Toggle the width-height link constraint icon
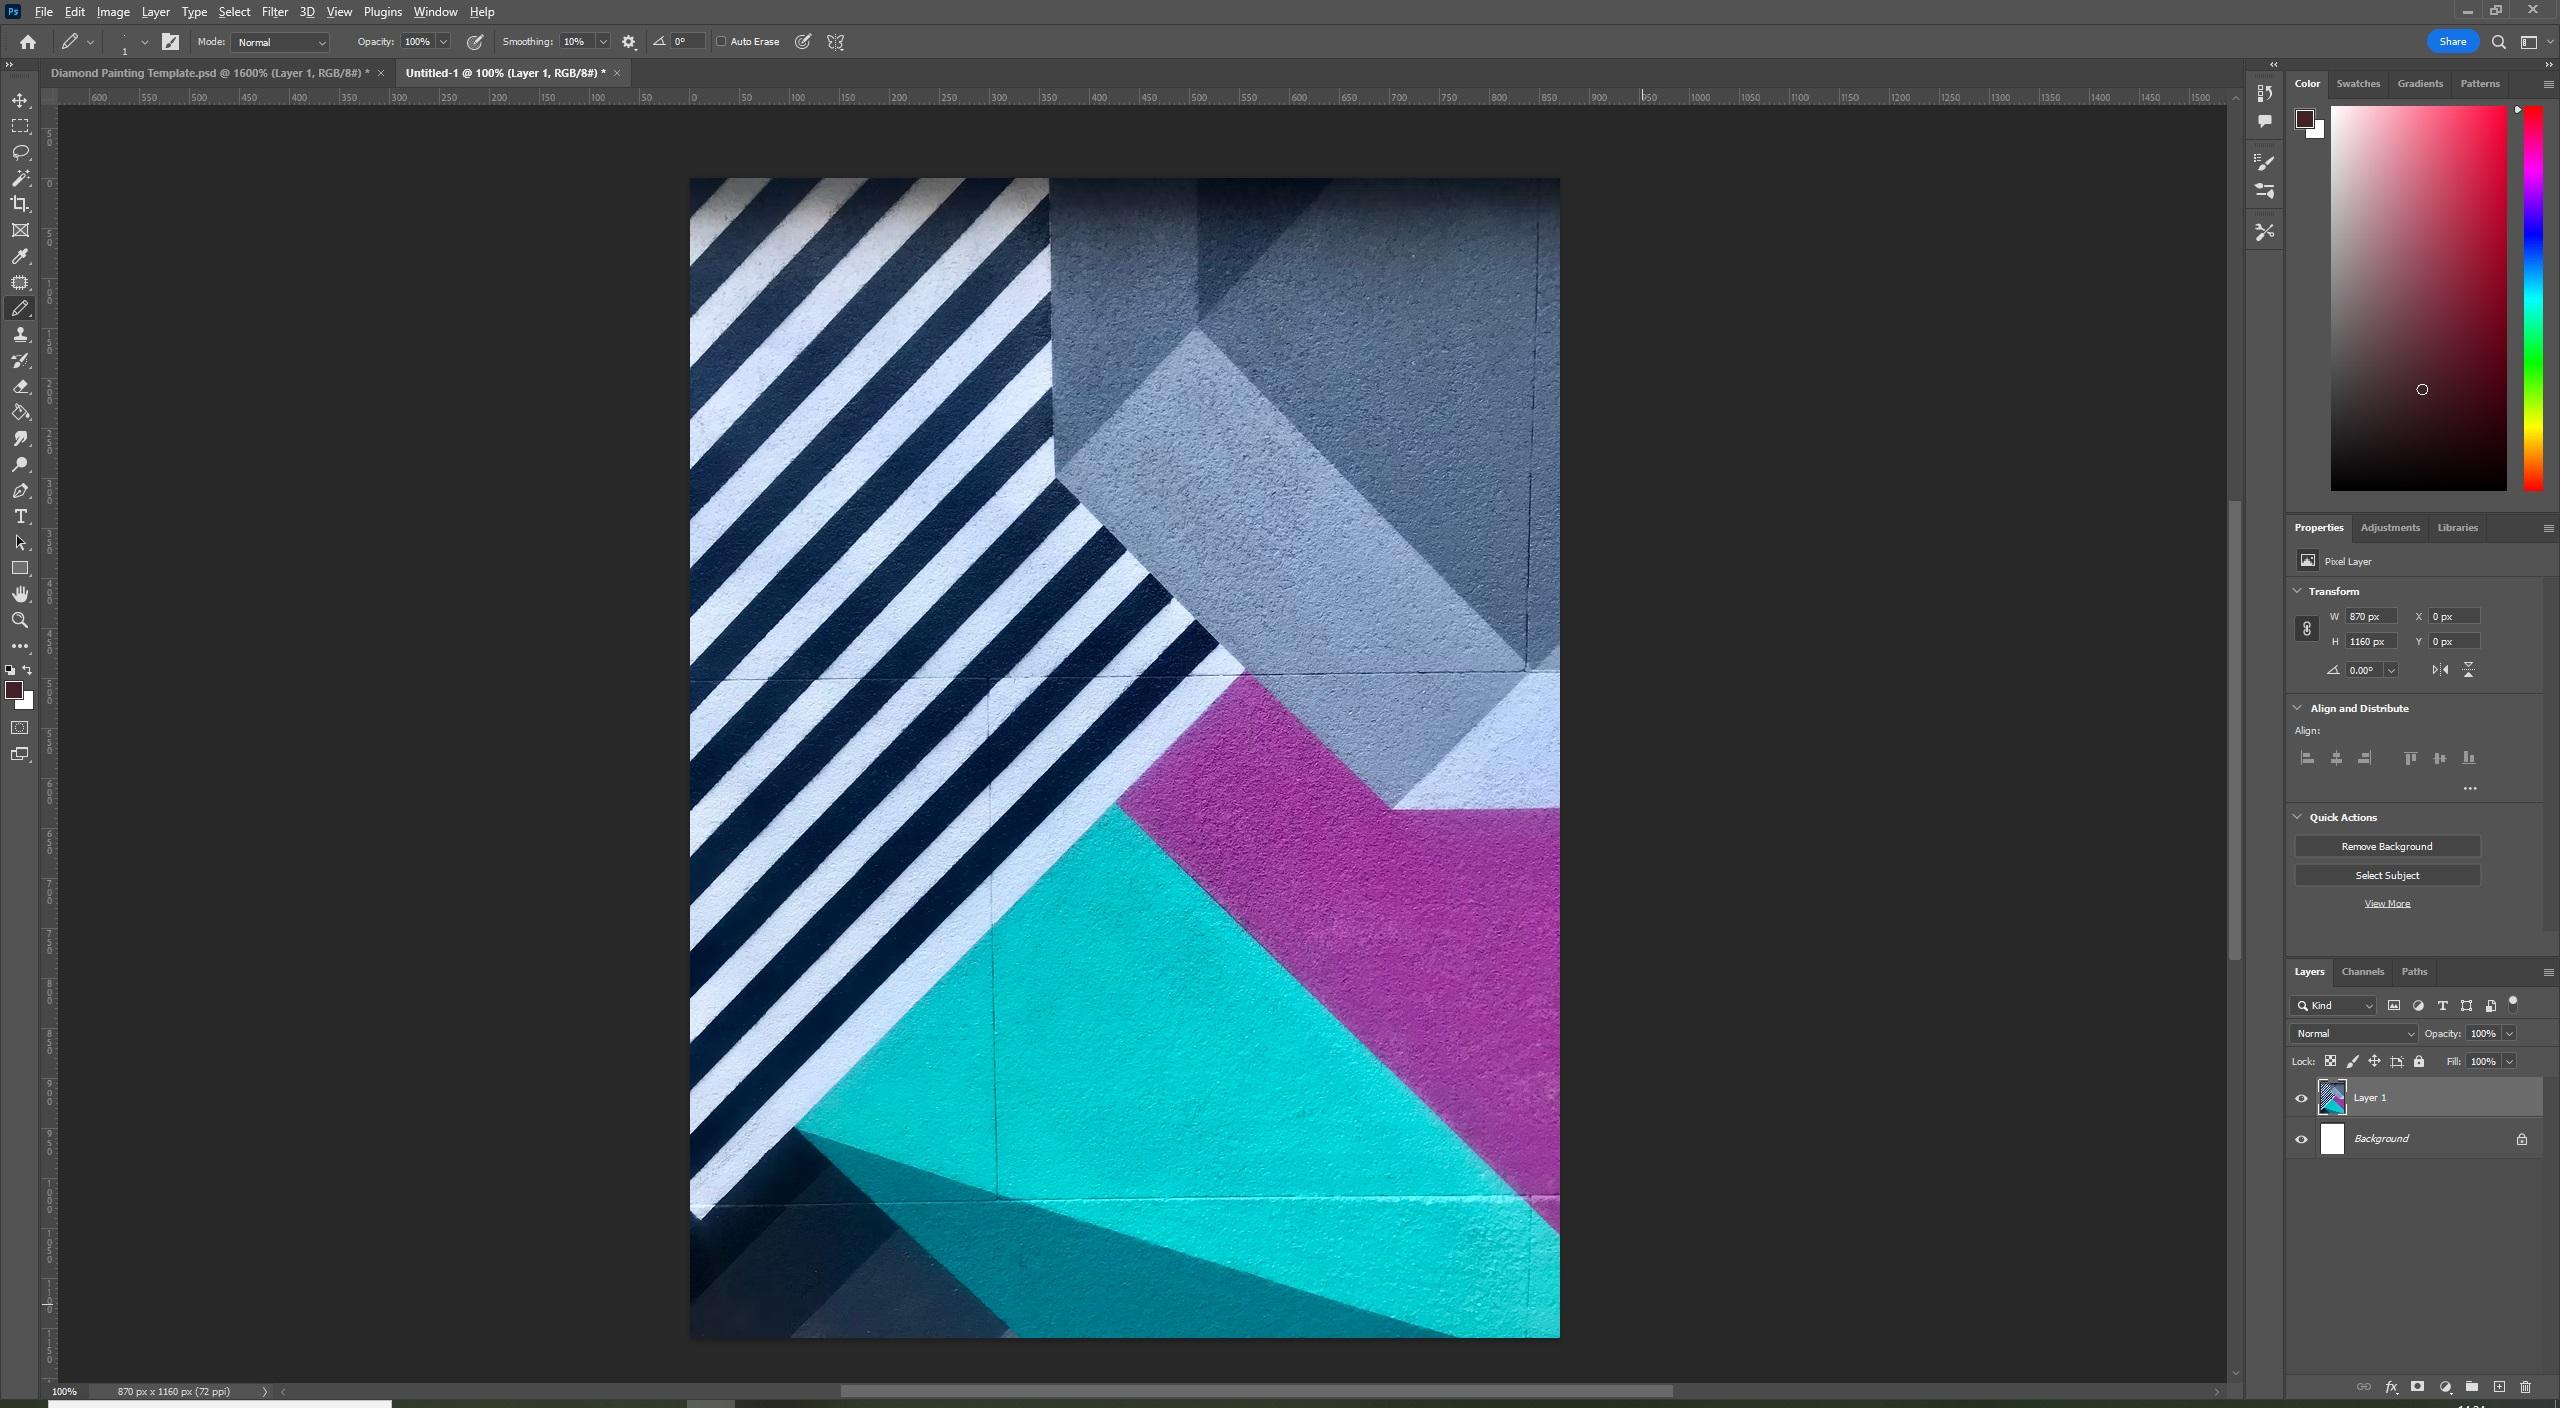The width and height of the screenshot is (2560, 1408). [x=2306, y=629]
